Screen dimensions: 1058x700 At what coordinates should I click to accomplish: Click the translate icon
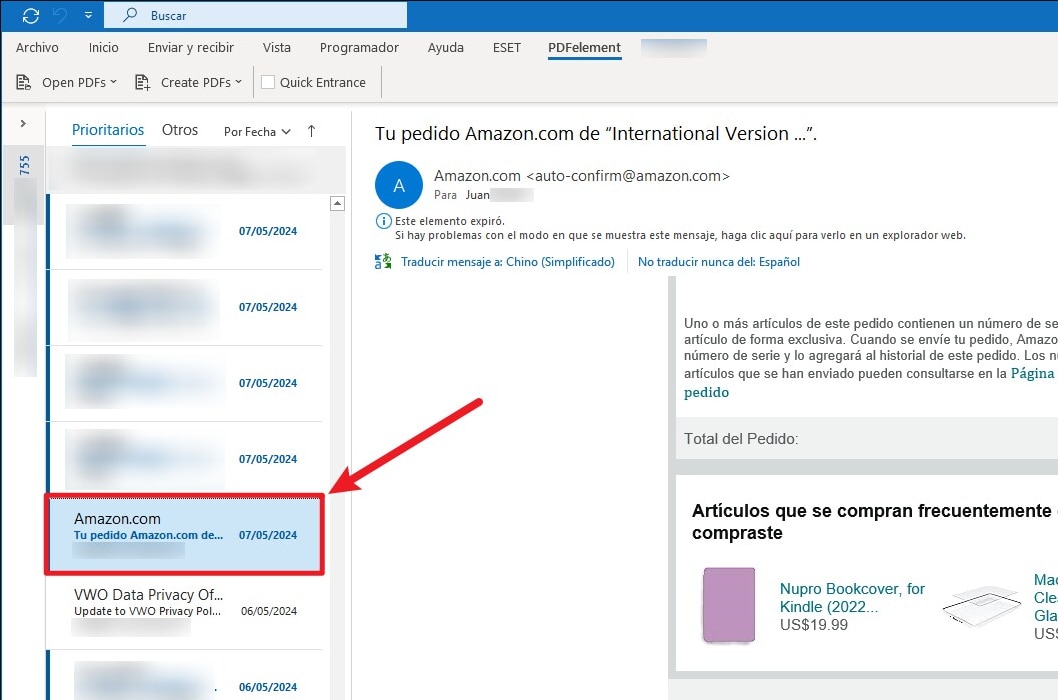(x=383, y=261)
